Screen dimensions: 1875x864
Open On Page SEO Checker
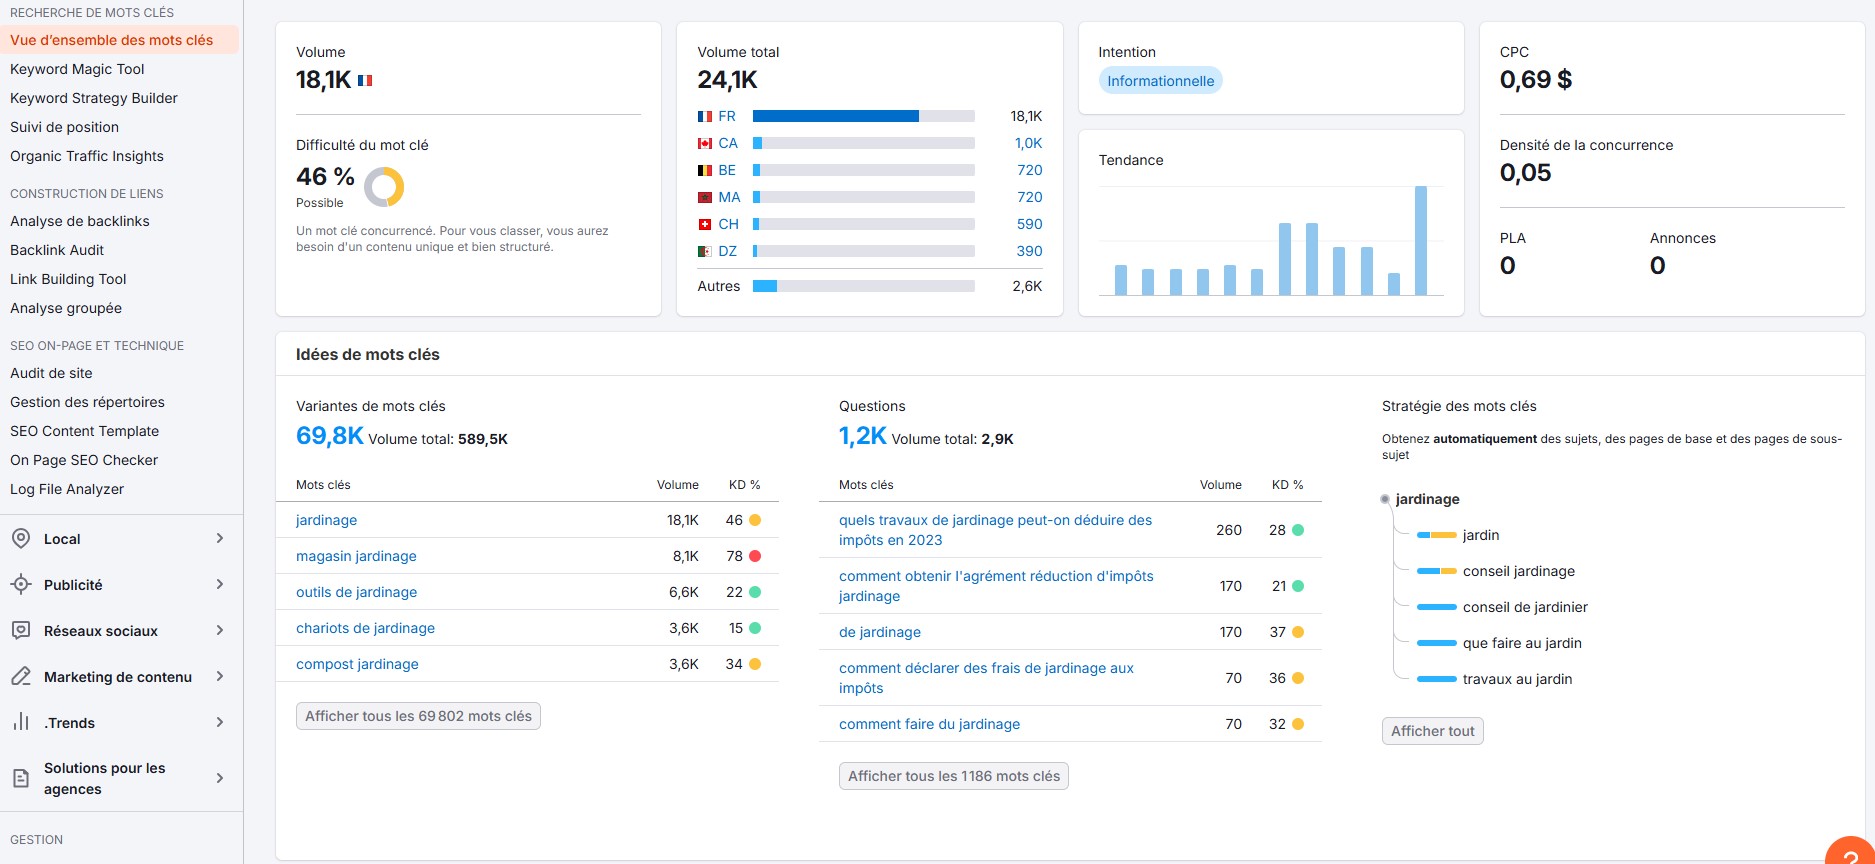84,460
